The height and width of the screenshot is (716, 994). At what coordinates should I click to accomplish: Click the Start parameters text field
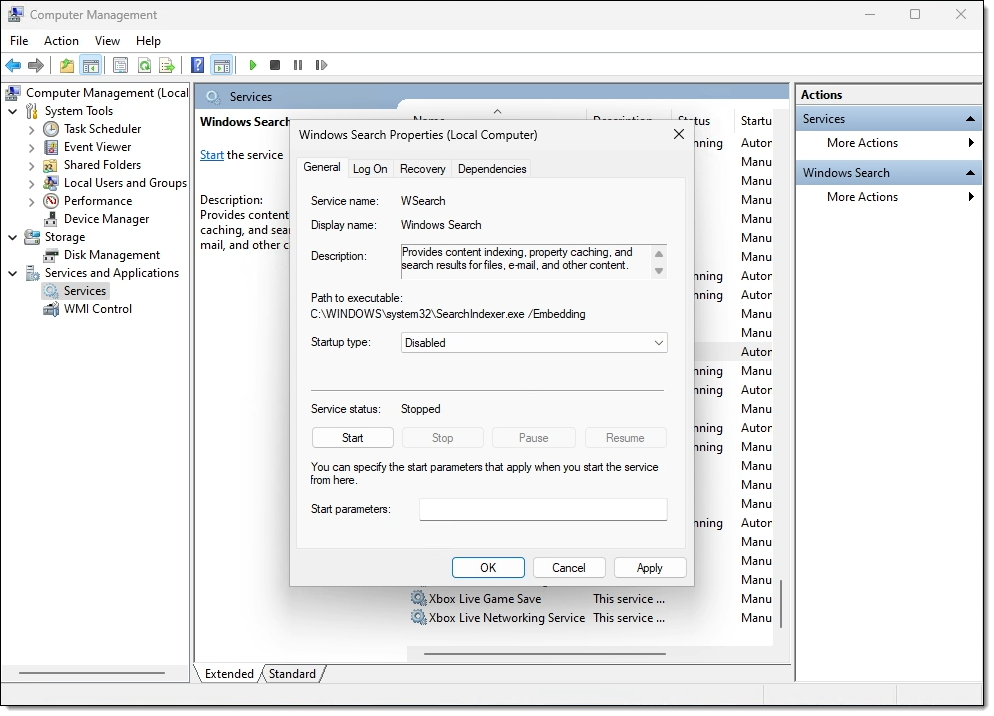[x=542, y=510]
